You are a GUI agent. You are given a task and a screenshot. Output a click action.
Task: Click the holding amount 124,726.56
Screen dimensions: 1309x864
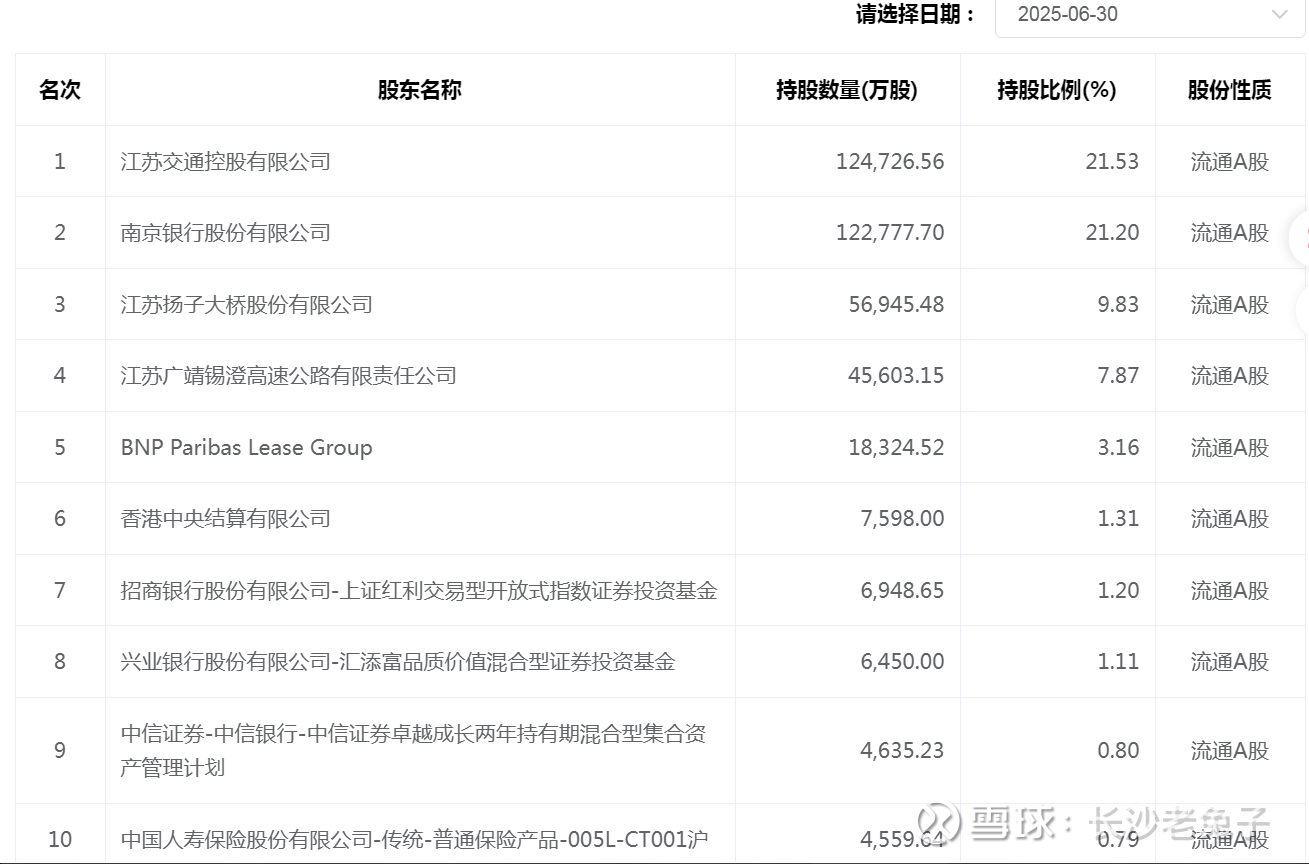tap(890, 161)
